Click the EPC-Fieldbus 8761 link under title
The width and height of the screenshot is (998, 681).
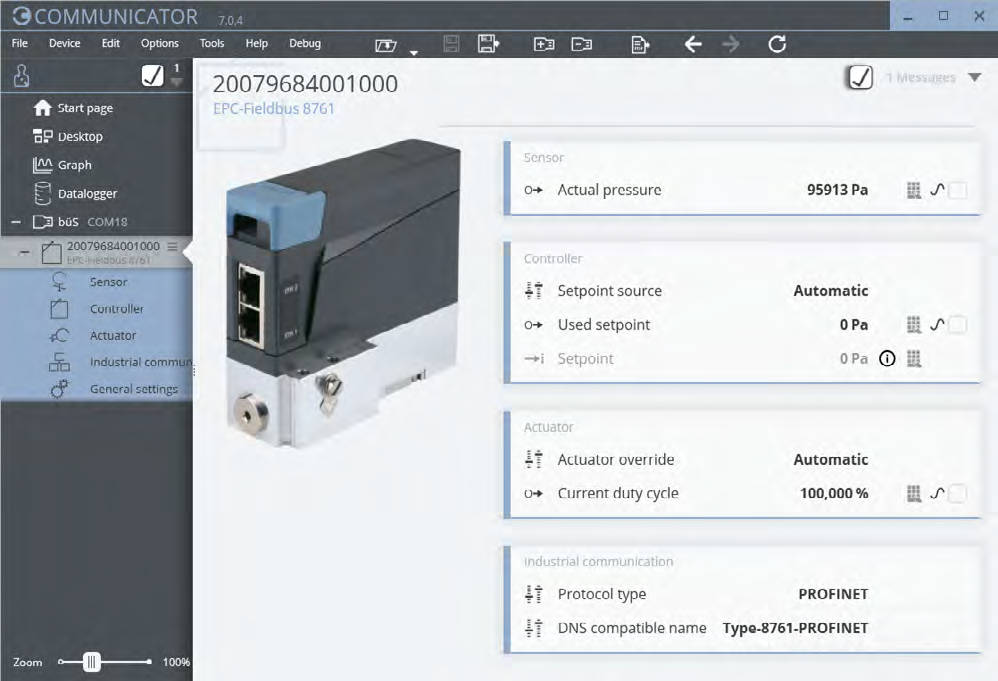[x=274, y=109]
